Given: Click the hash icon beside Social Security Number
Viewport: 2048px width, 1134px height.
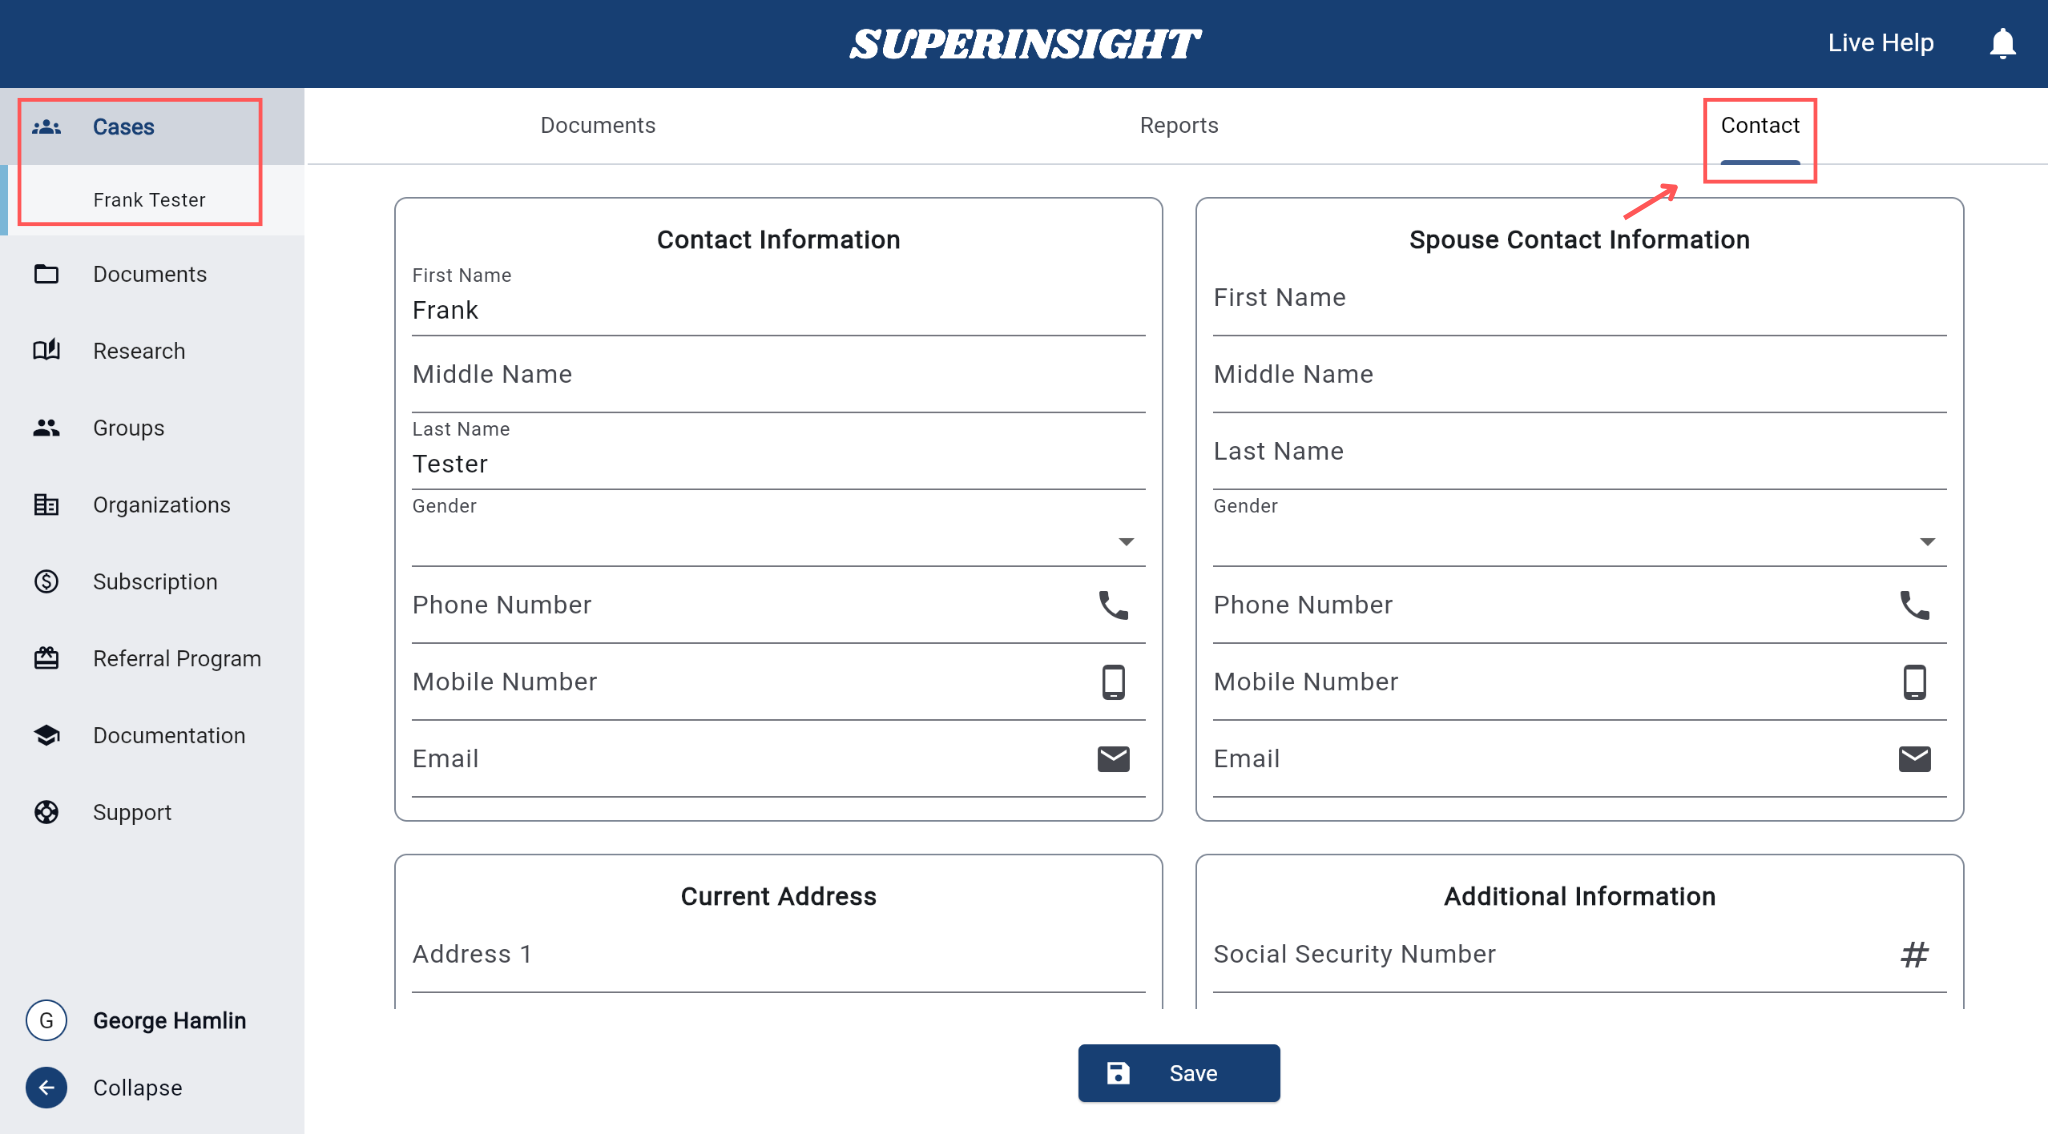Looking at the screenshot, I should [1914, 955].
